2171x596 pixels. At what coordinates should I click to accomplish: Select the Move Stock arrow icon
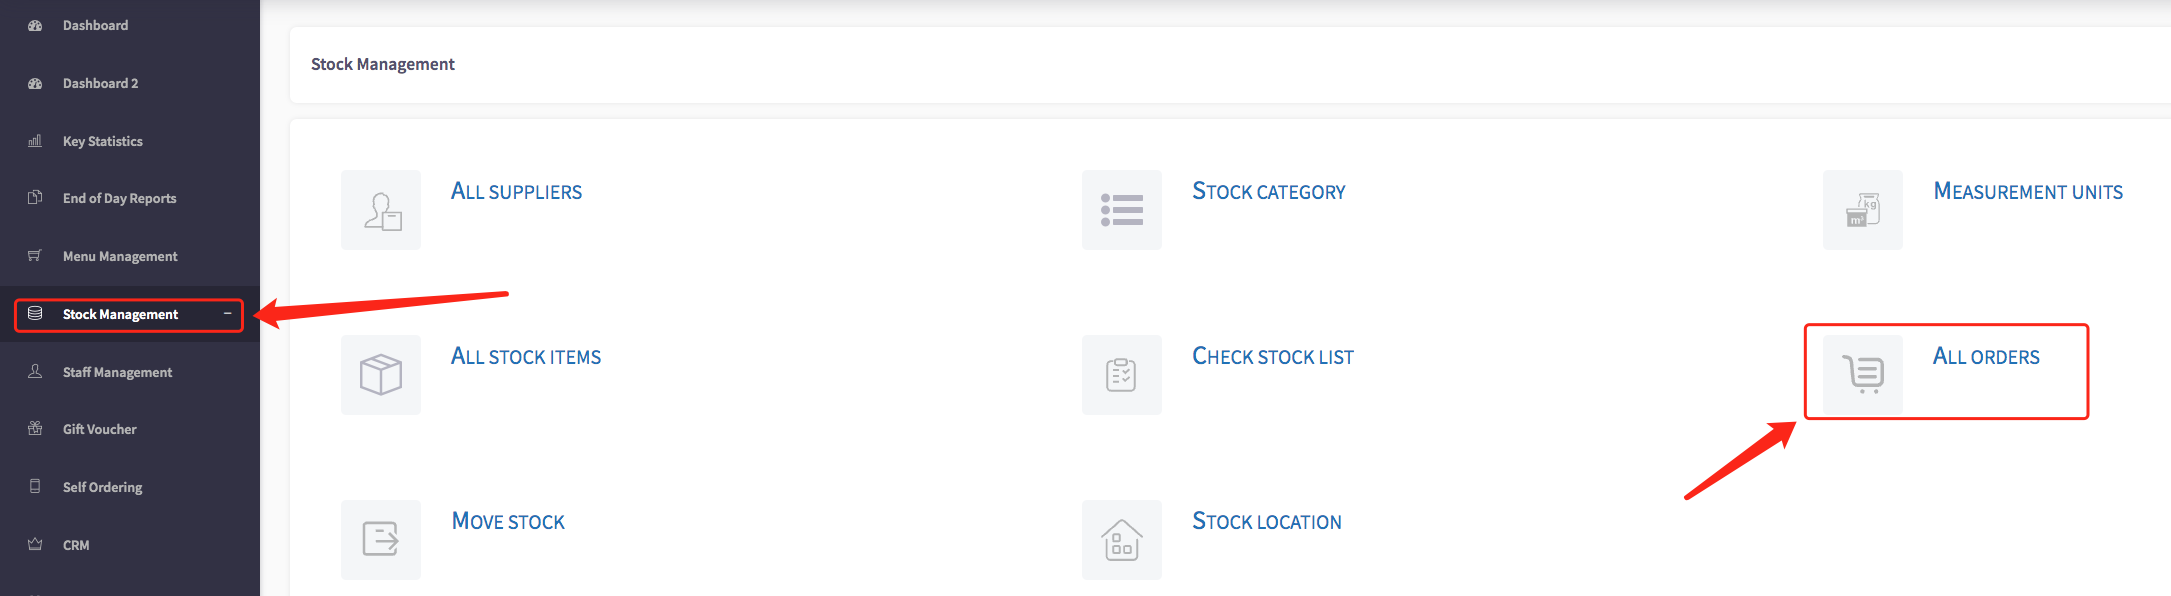381,540
